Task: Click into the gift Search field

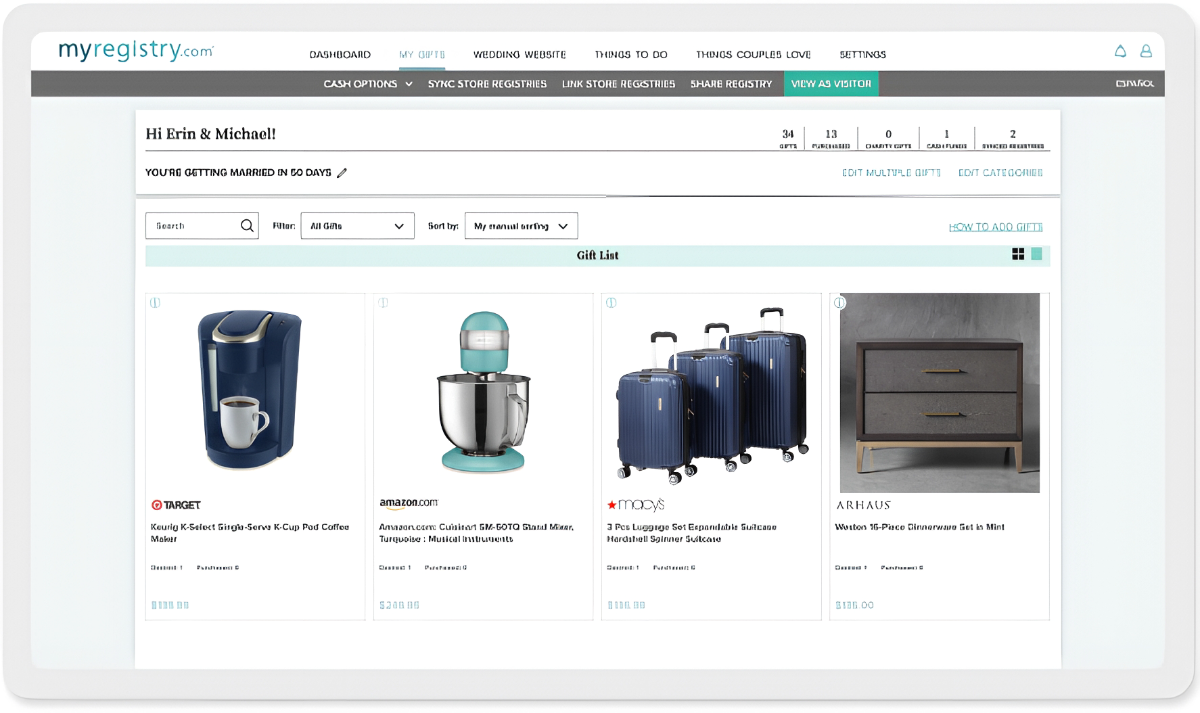Action: coord(194,226)
